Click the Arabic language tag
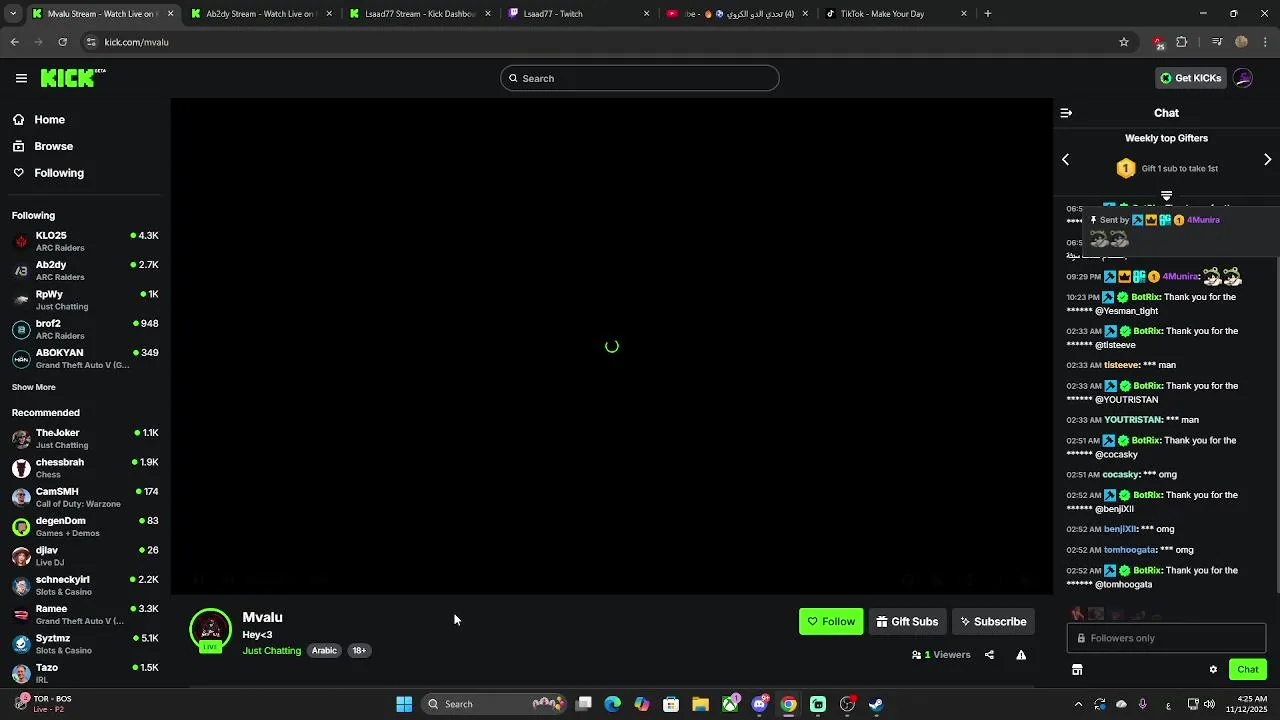The width and height of the screenshot is (1280, 720). coord(324,651)
